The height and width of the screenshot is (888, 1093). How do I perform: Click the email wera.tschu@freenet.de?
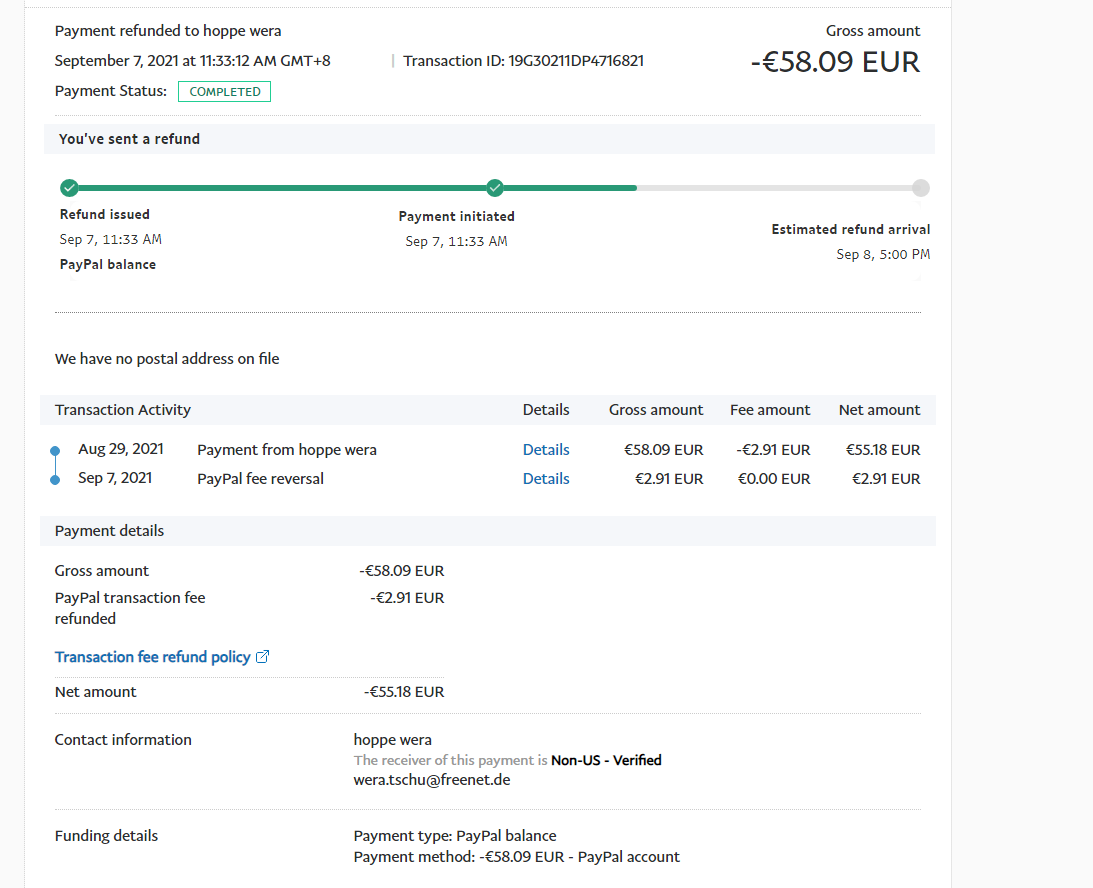[432, 780]
